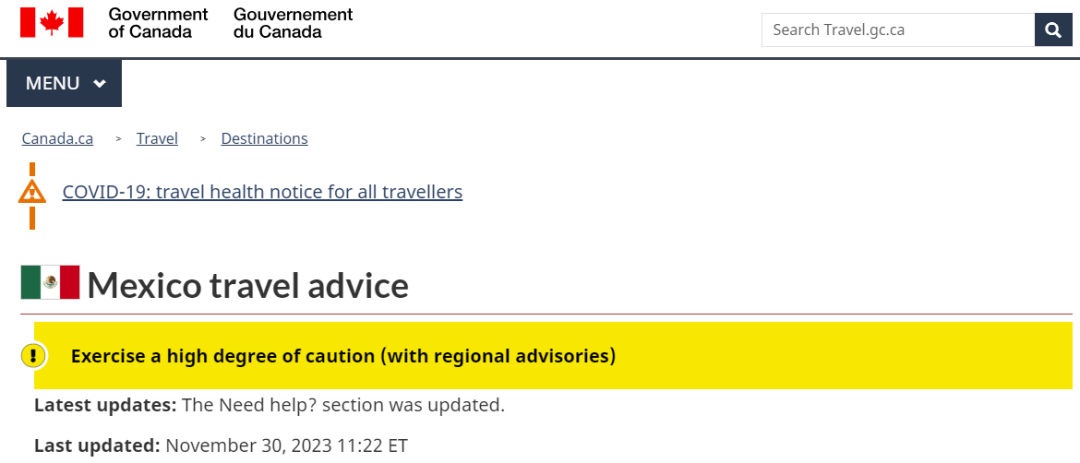
Task: Go to the Canada.ca breadcrumb link
Action: point(57,138)
